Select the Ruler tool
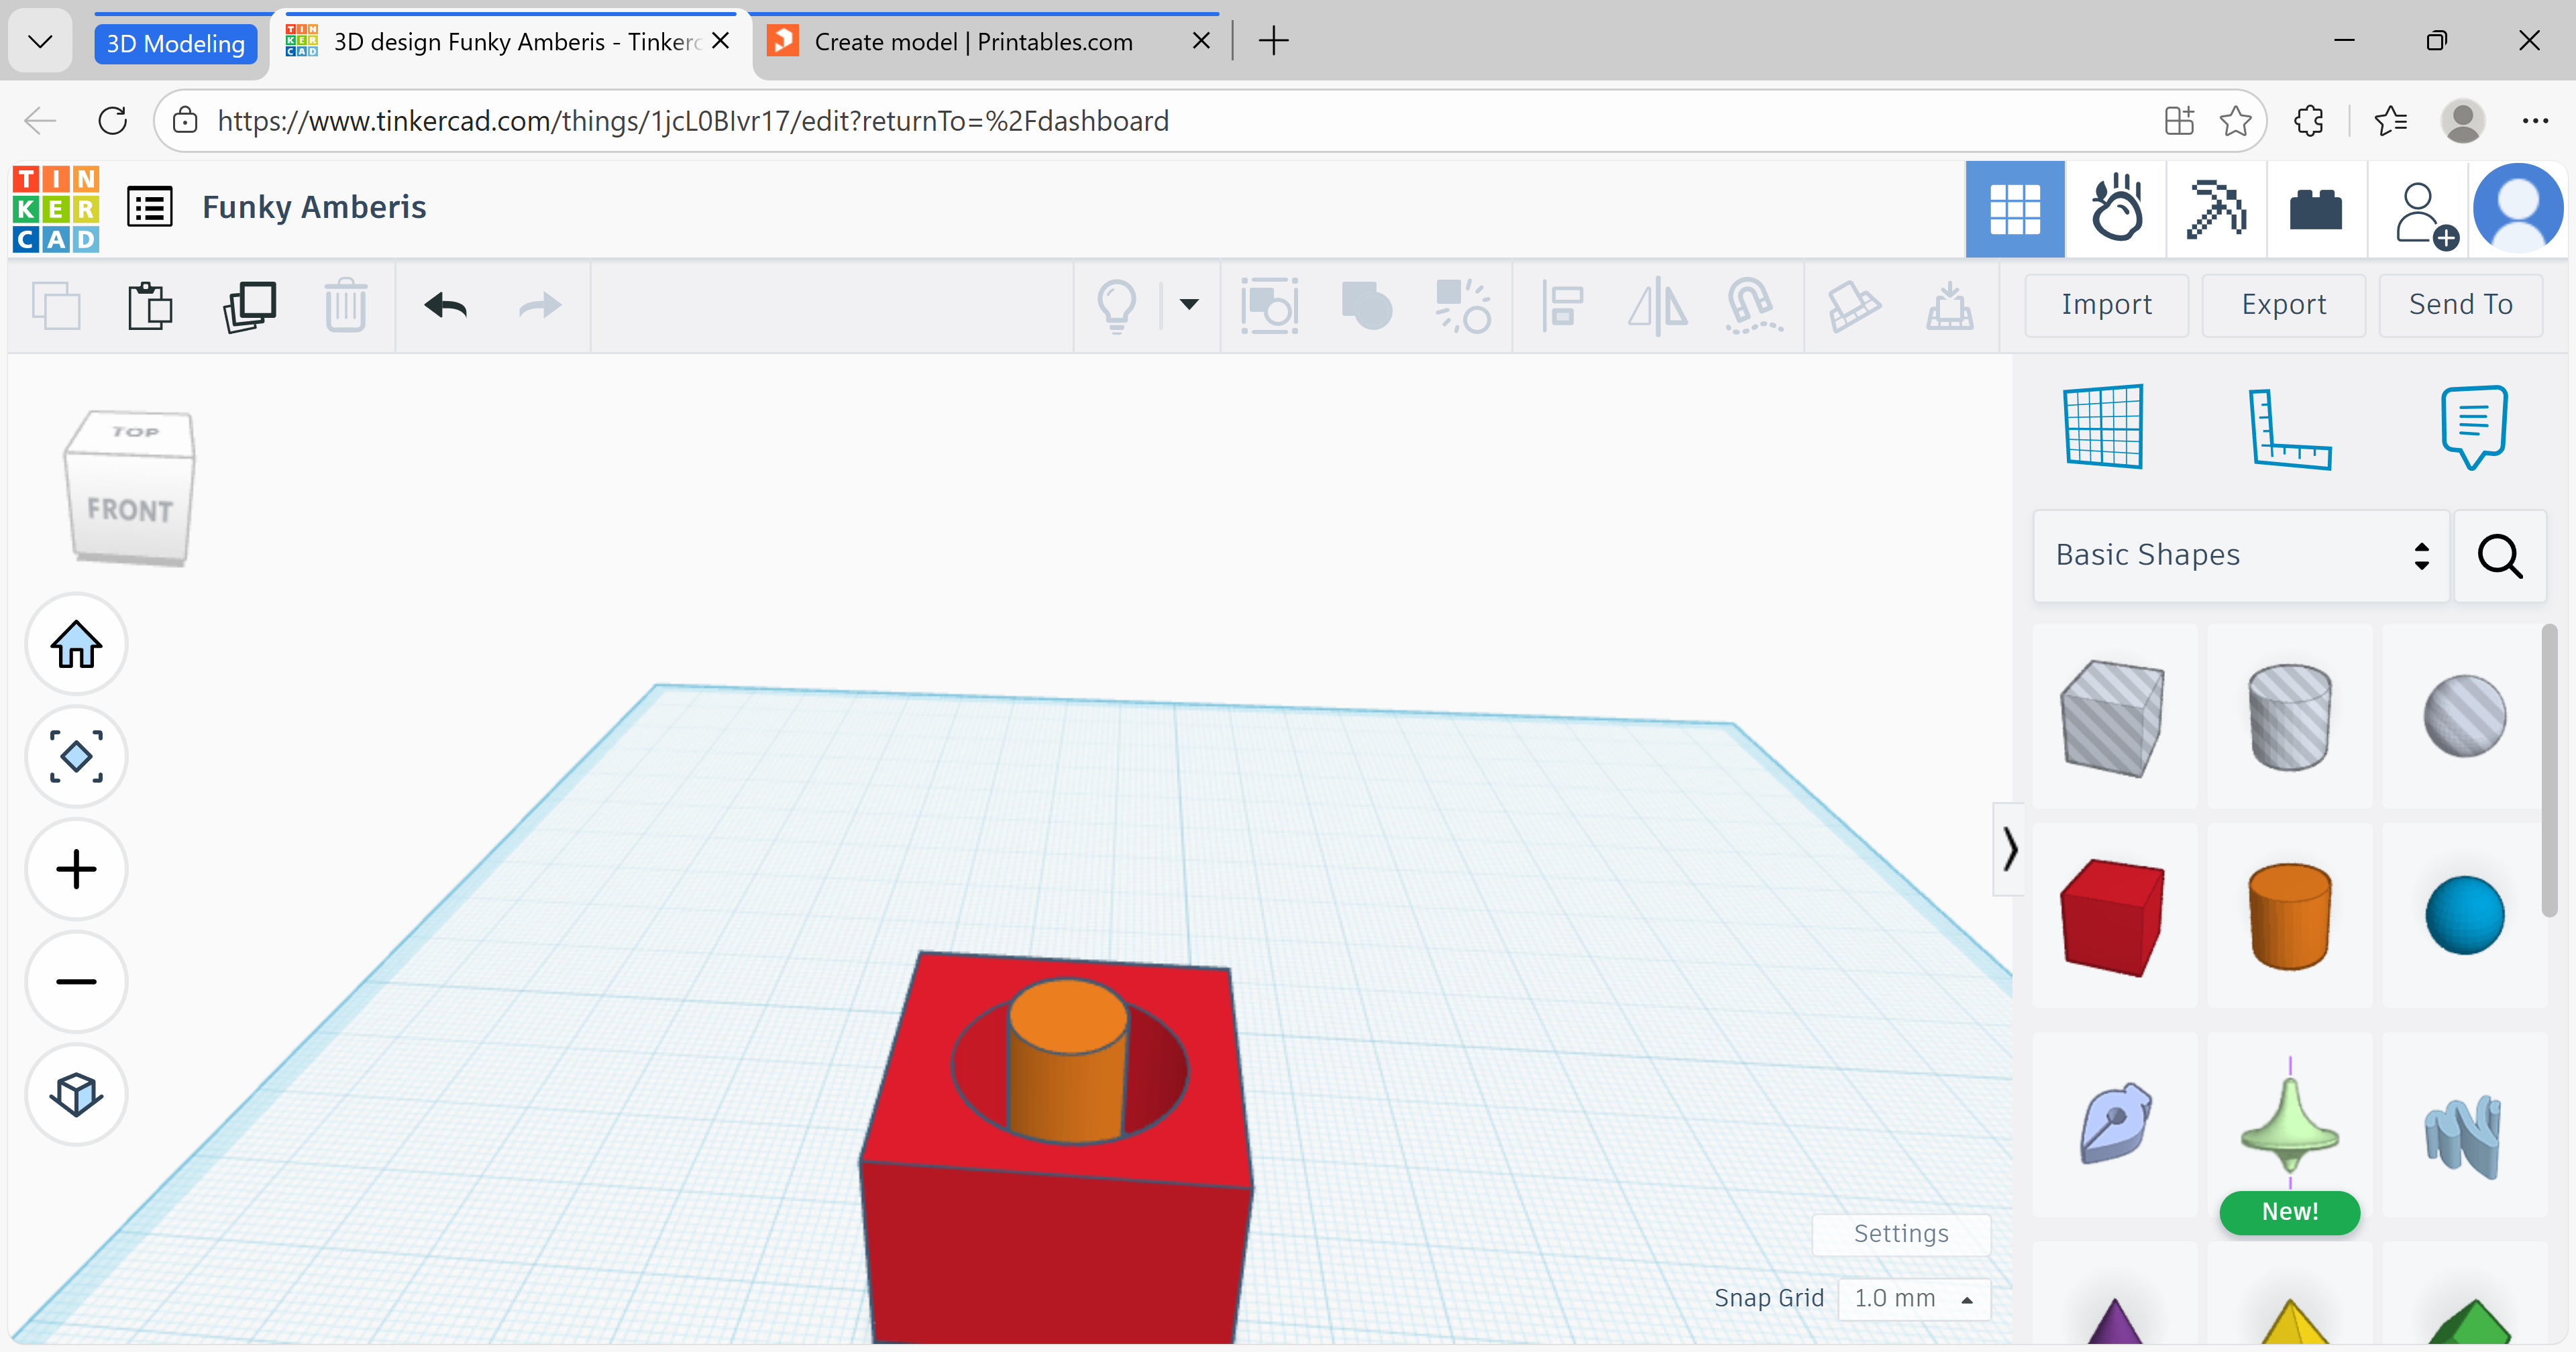The image size is (2576, 1352). point(2289,427)
